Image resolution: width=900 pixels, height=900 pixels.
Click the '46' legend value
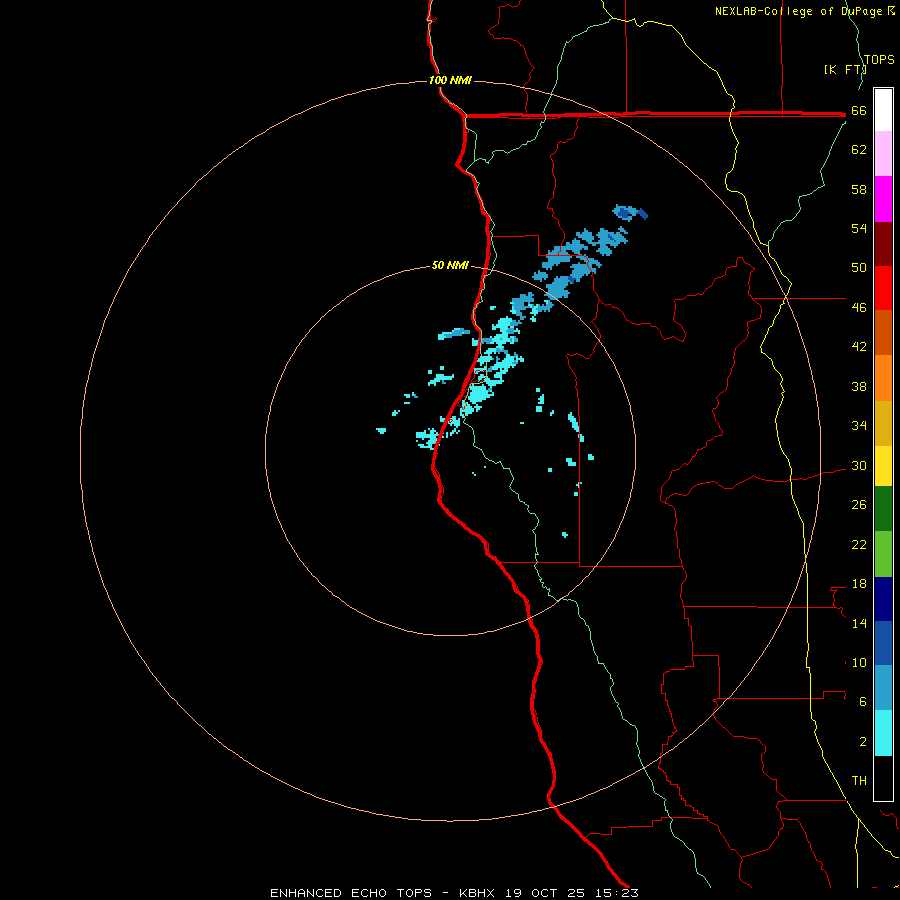(859, 308)
